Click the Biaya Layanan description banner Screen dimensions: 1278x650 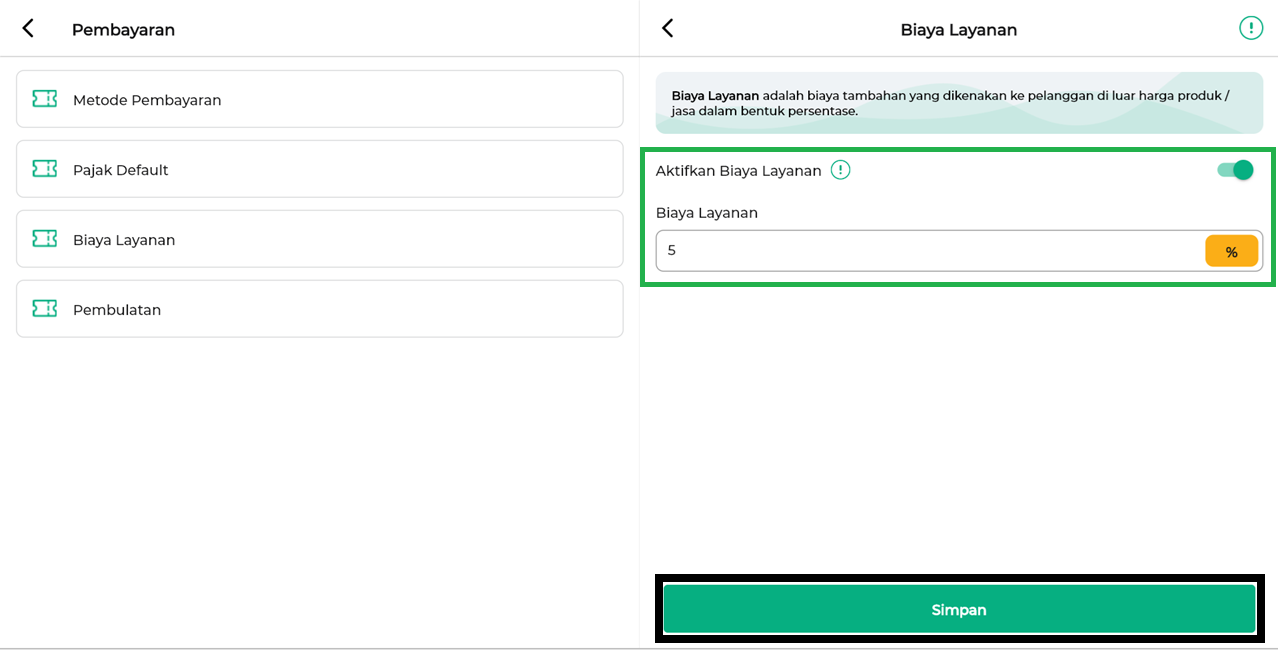click(x=958, y=103)
